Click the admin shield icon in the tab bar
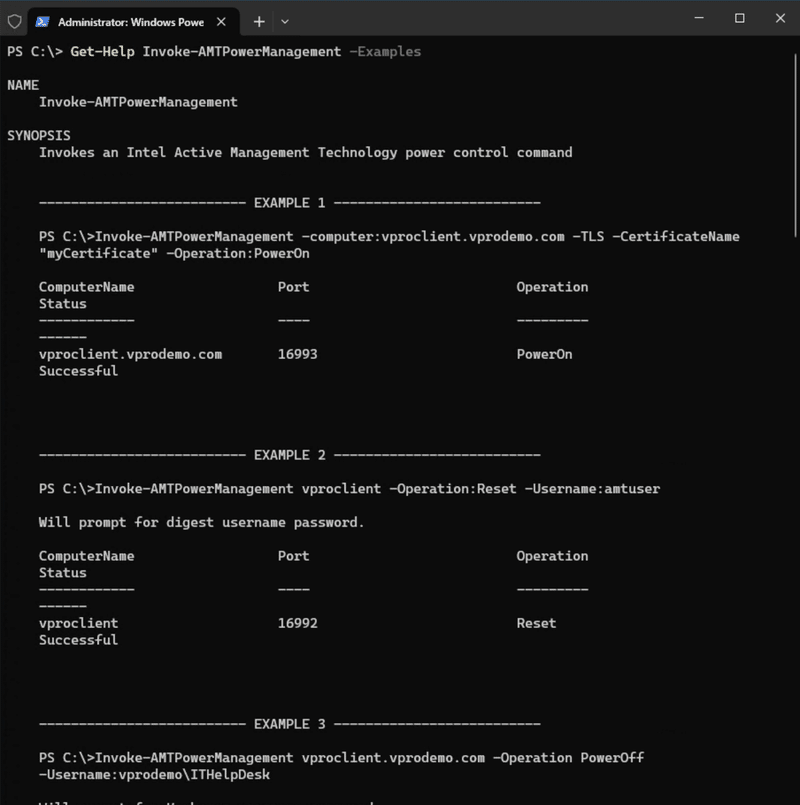The width and height of the screenshot is (800, 805). (14, 22)
